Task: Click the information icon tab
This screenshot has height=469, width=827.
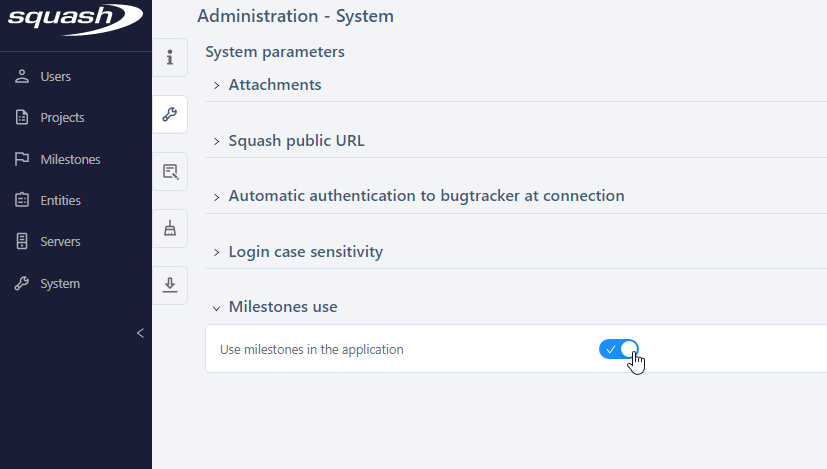Action: (x=170, y=57)
